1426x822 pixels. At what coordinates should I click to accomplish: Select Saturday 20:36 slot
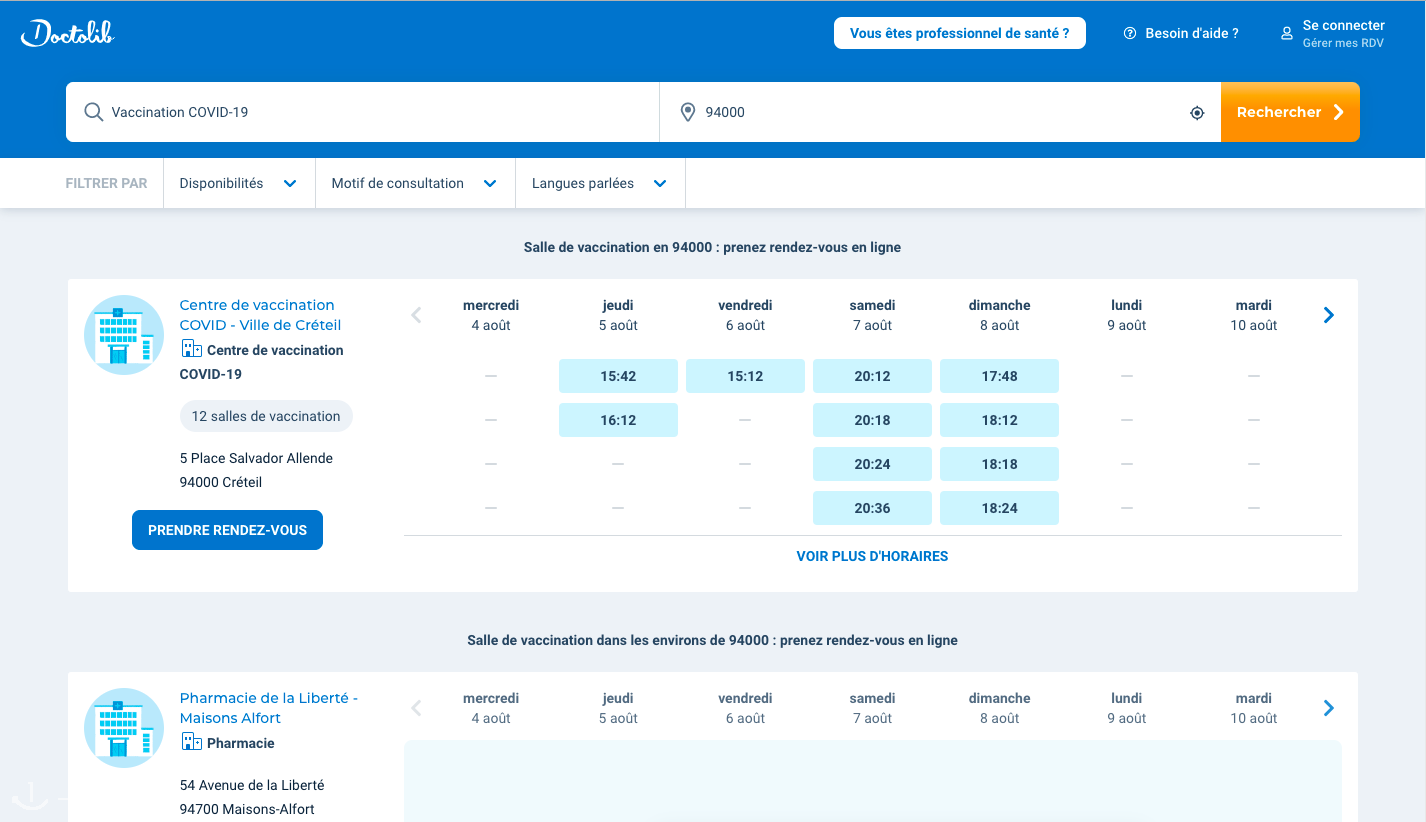tap(872, 508)
